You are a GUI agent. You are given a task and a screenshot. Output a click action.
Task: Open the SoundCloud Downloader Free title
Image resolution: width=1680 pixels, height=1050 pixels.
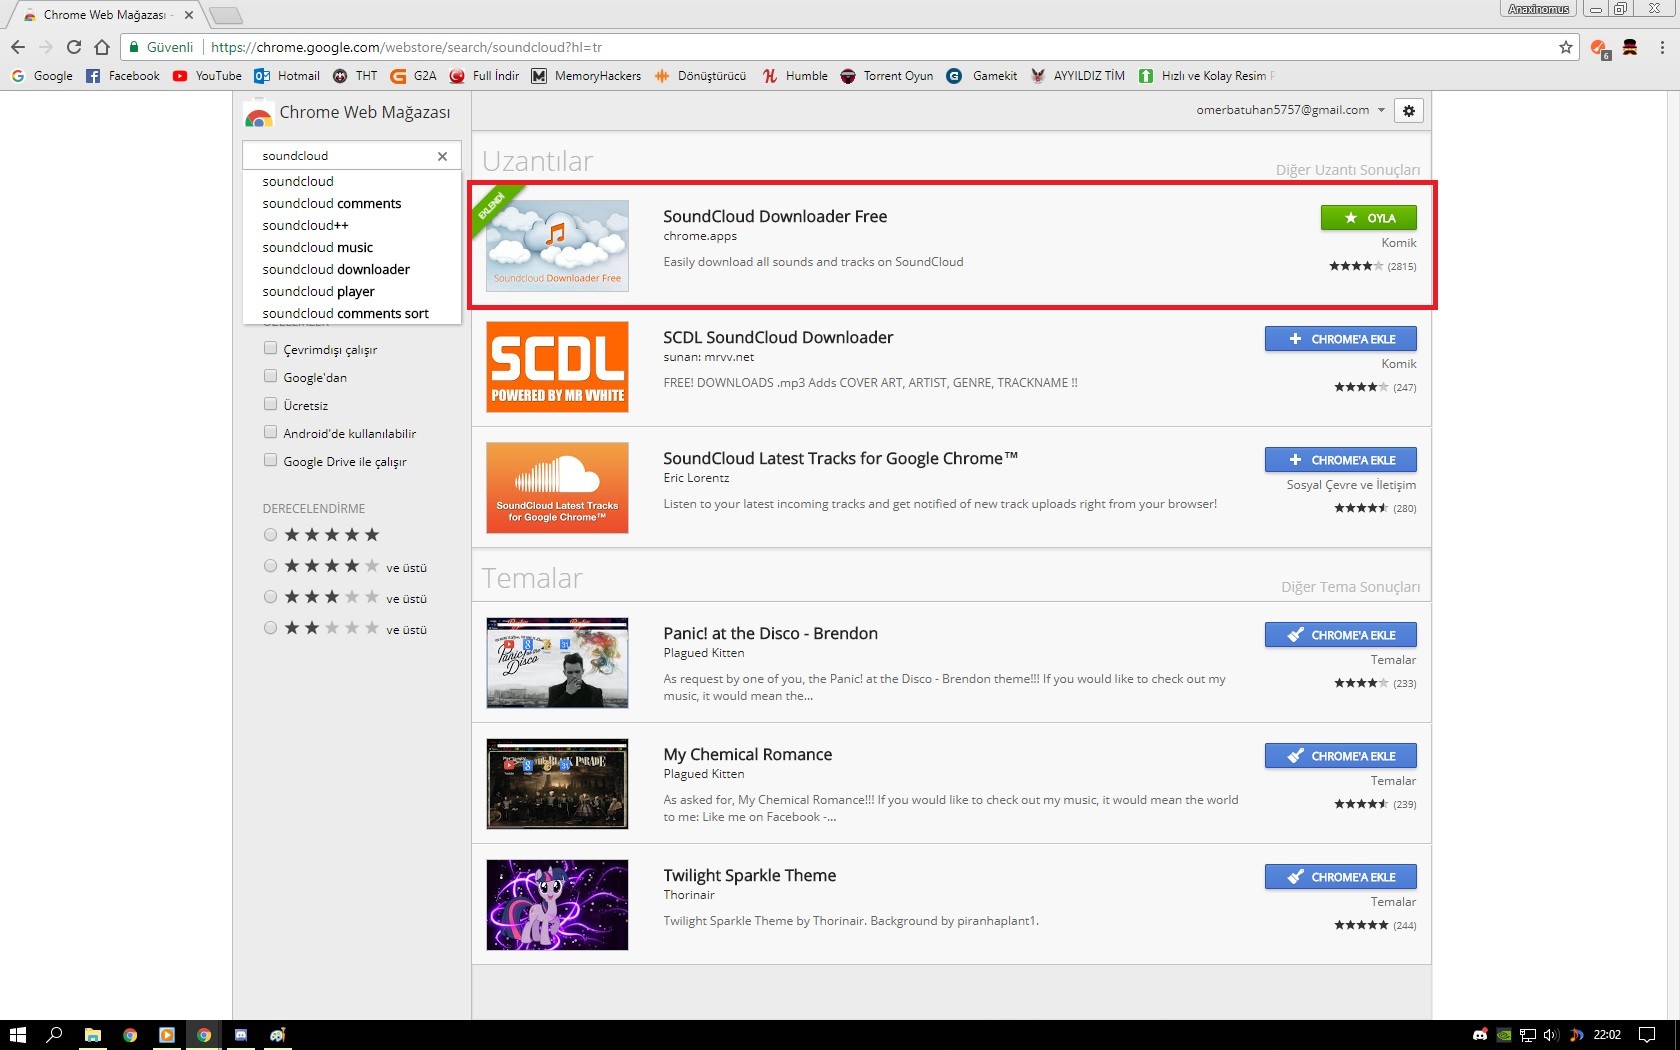(775, 216)
